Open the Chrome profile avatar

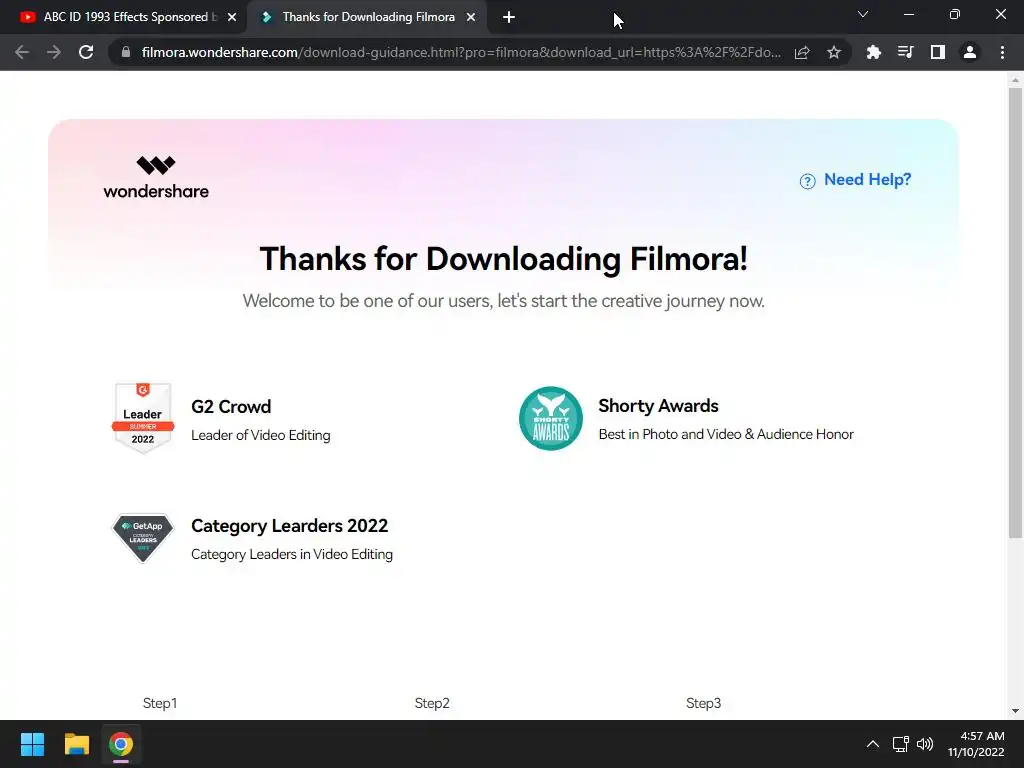click(x=970, y=52)
